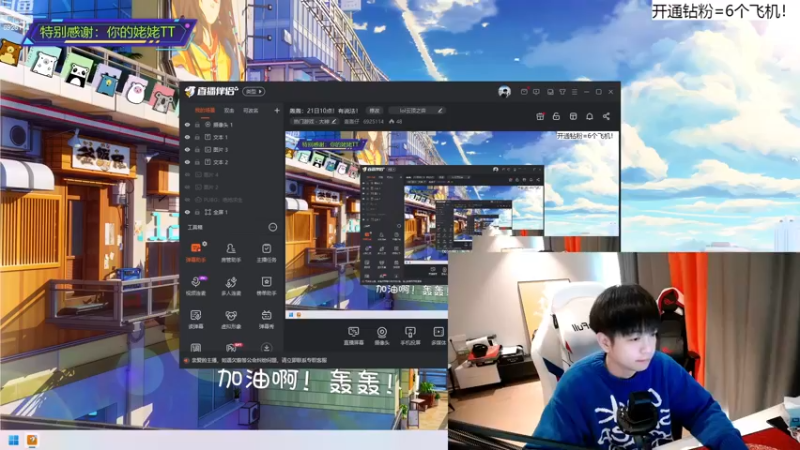Add a new scene with the plus icon

(277, 110)
